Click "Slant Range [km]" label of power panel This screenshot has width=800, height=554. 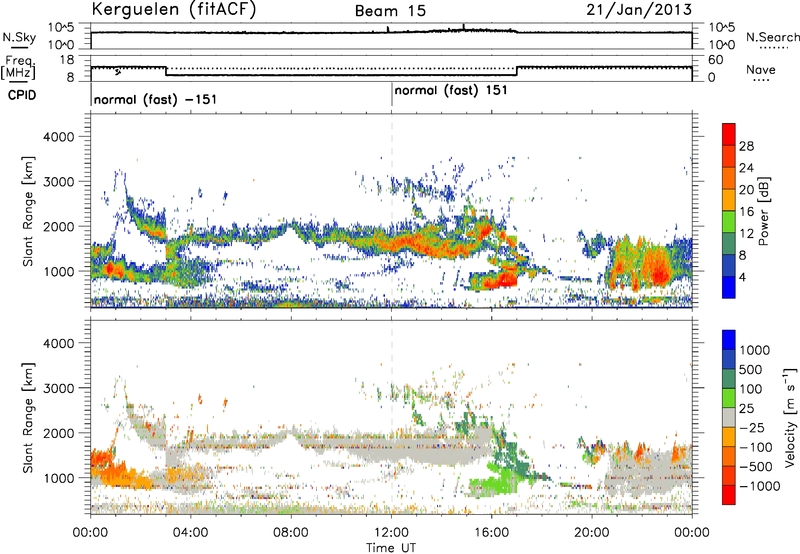(28, 211)
